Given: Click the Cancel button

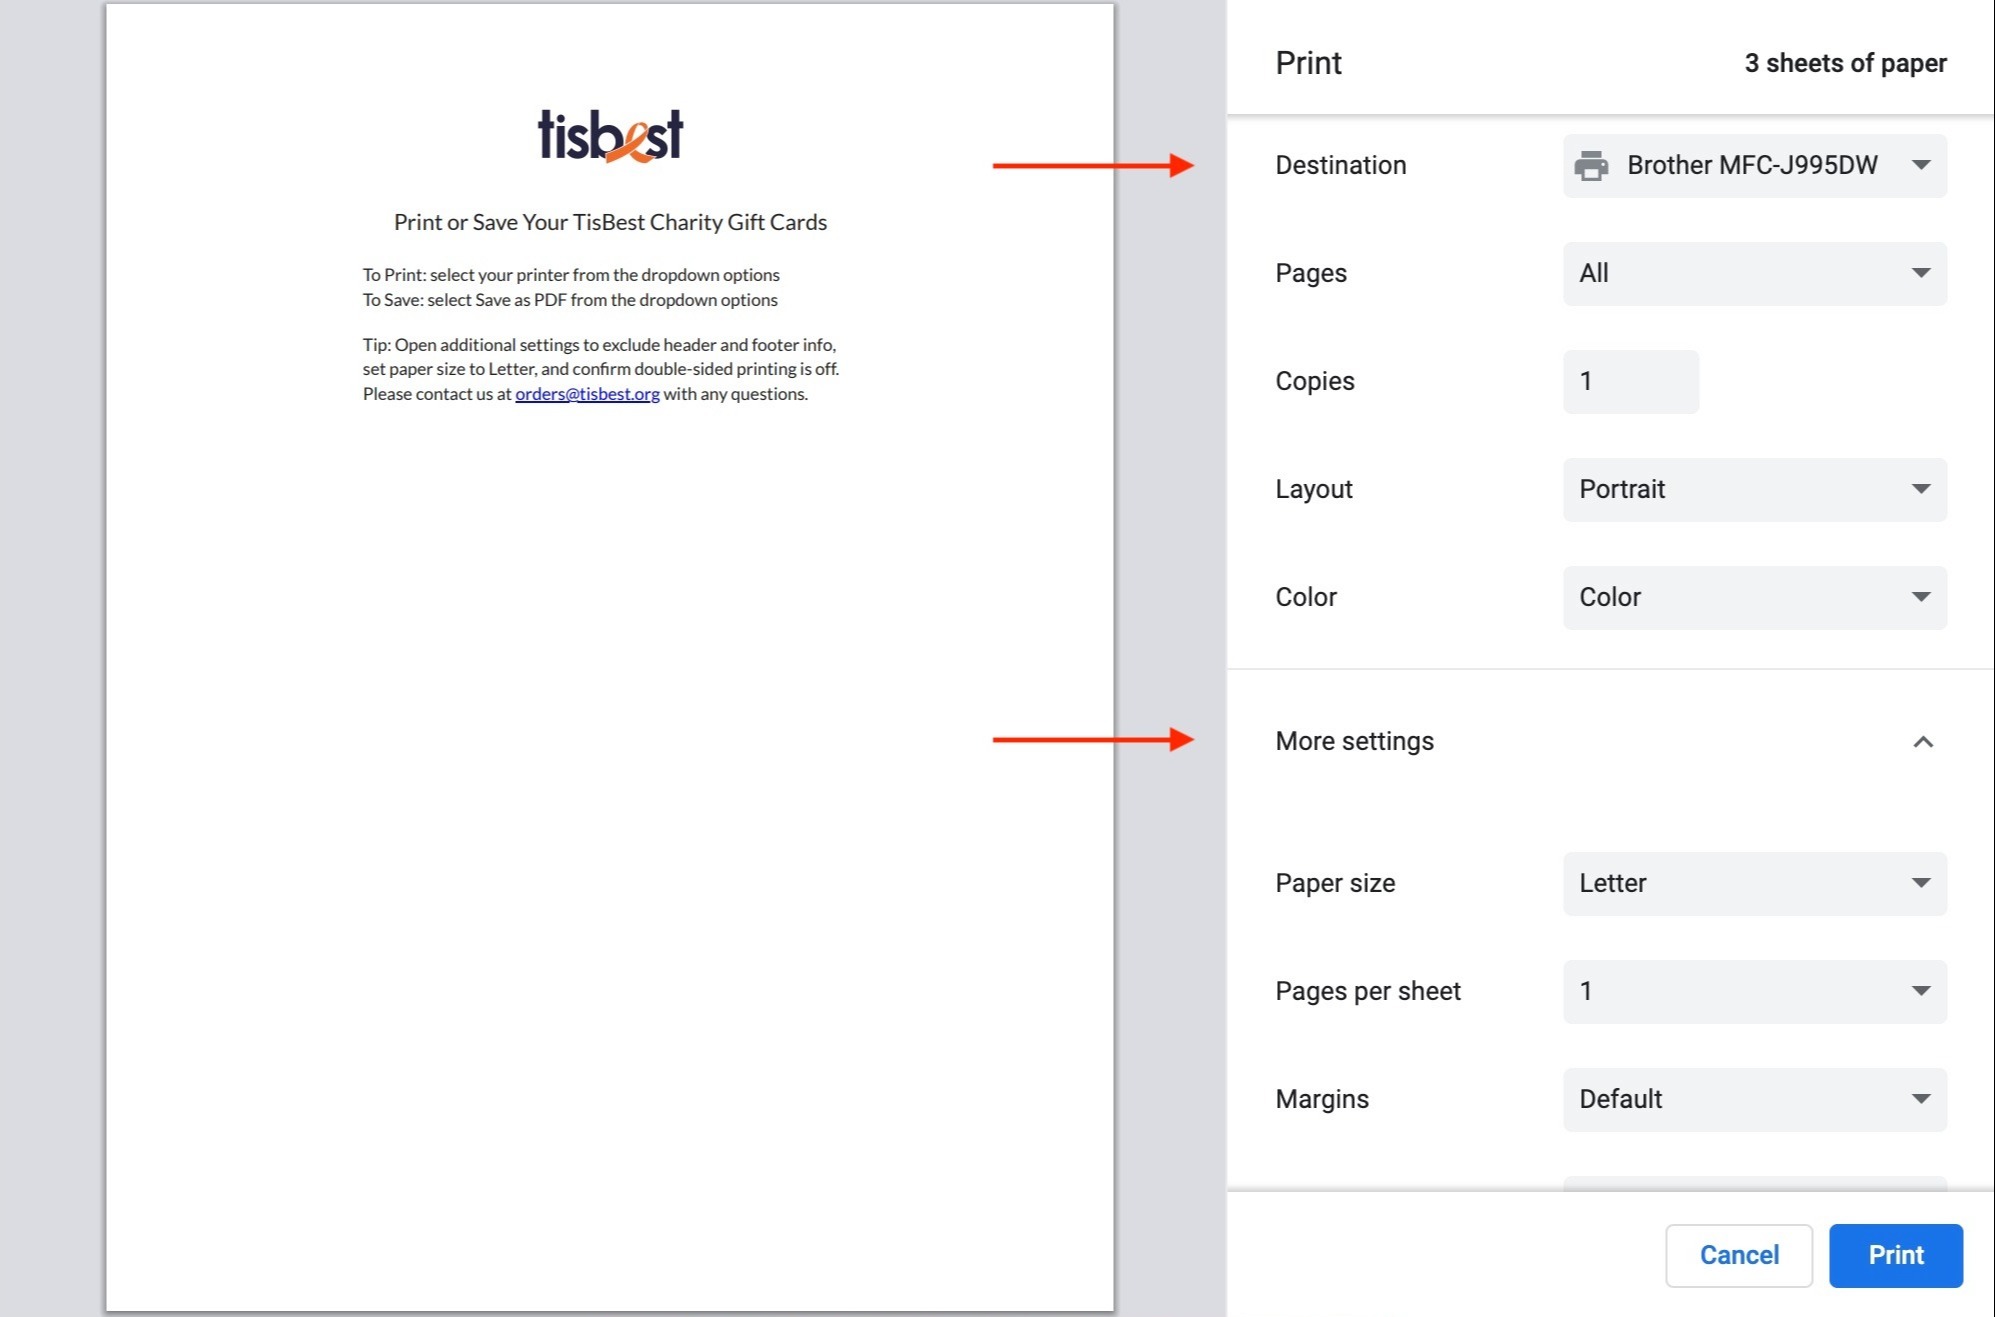Looking at the screenshot, I should [1739, 1255].
